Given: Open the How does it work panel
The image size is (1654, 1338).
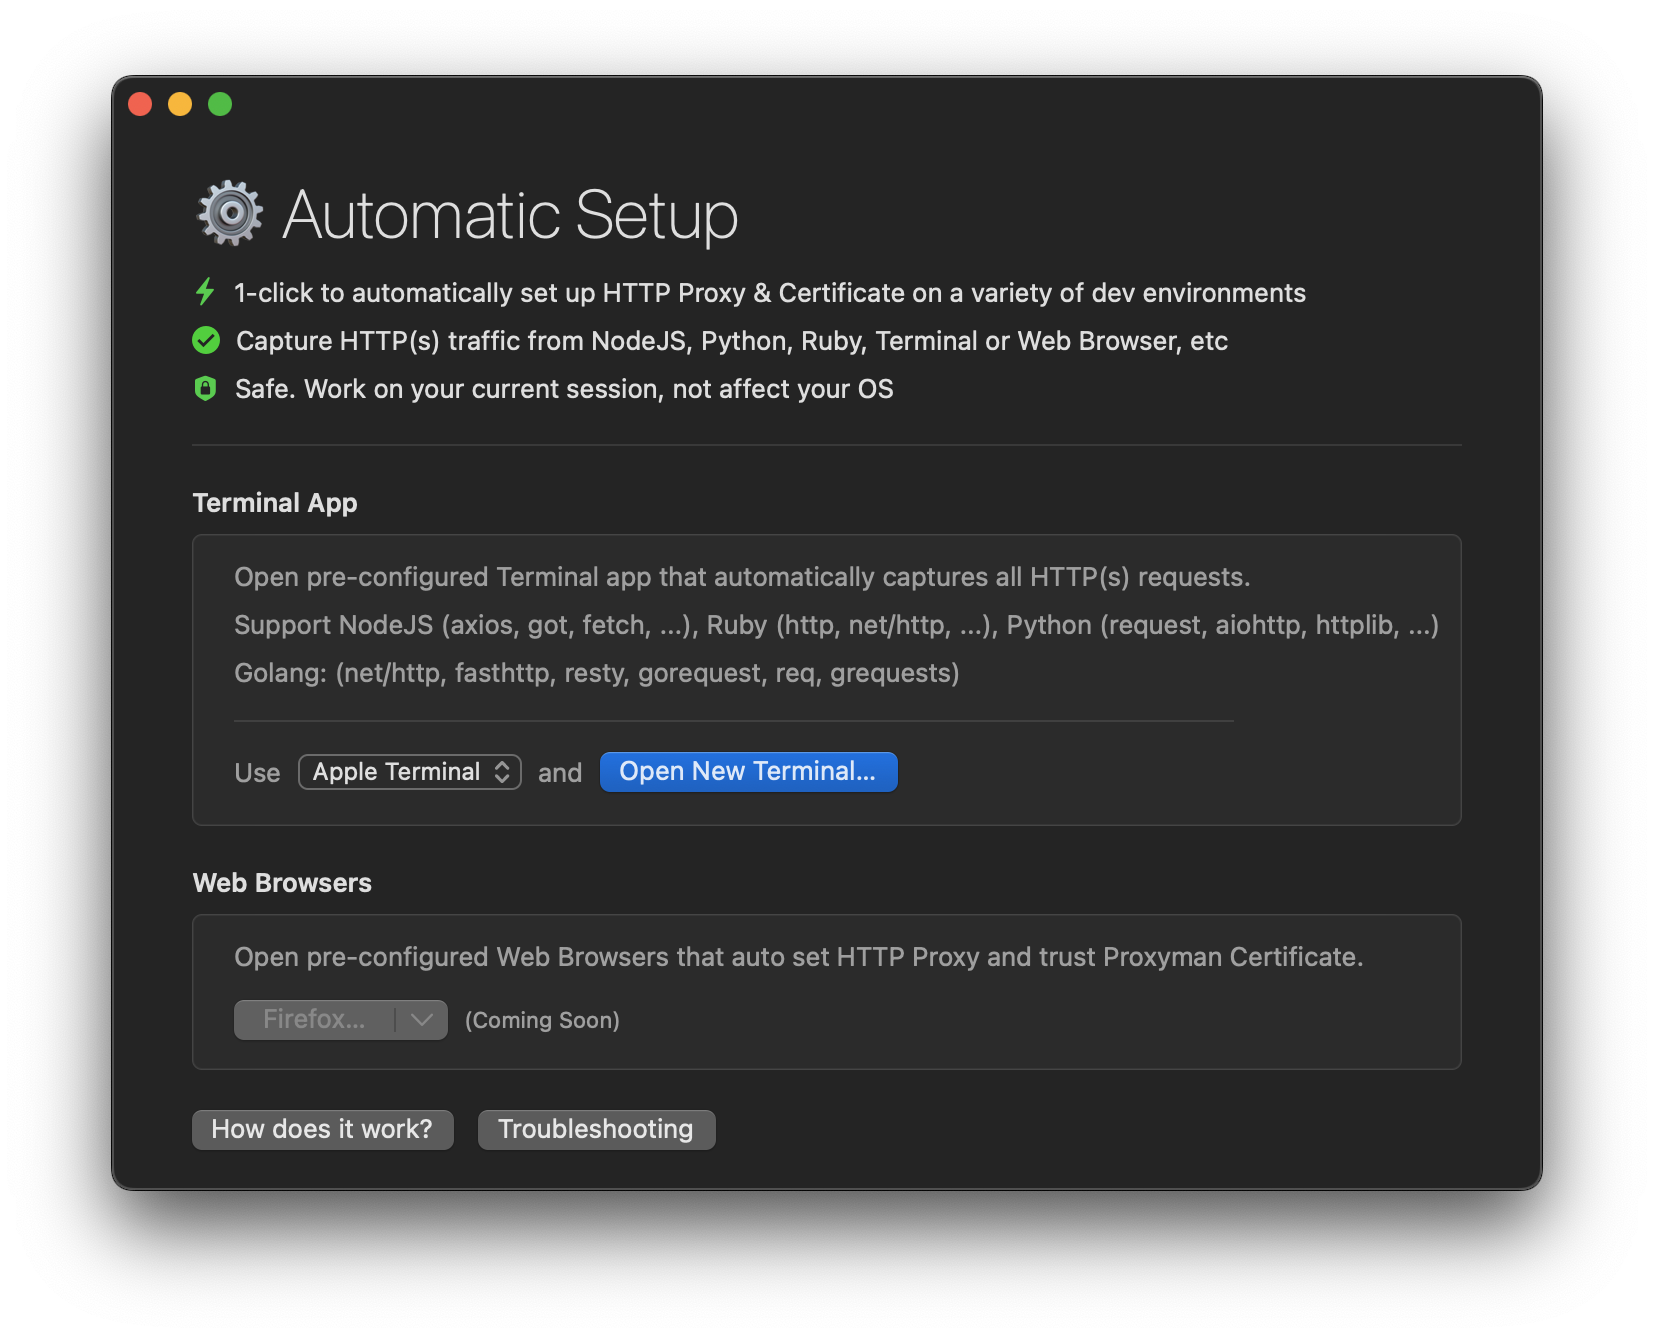Looking at the screenshot, I should 322,1129.
